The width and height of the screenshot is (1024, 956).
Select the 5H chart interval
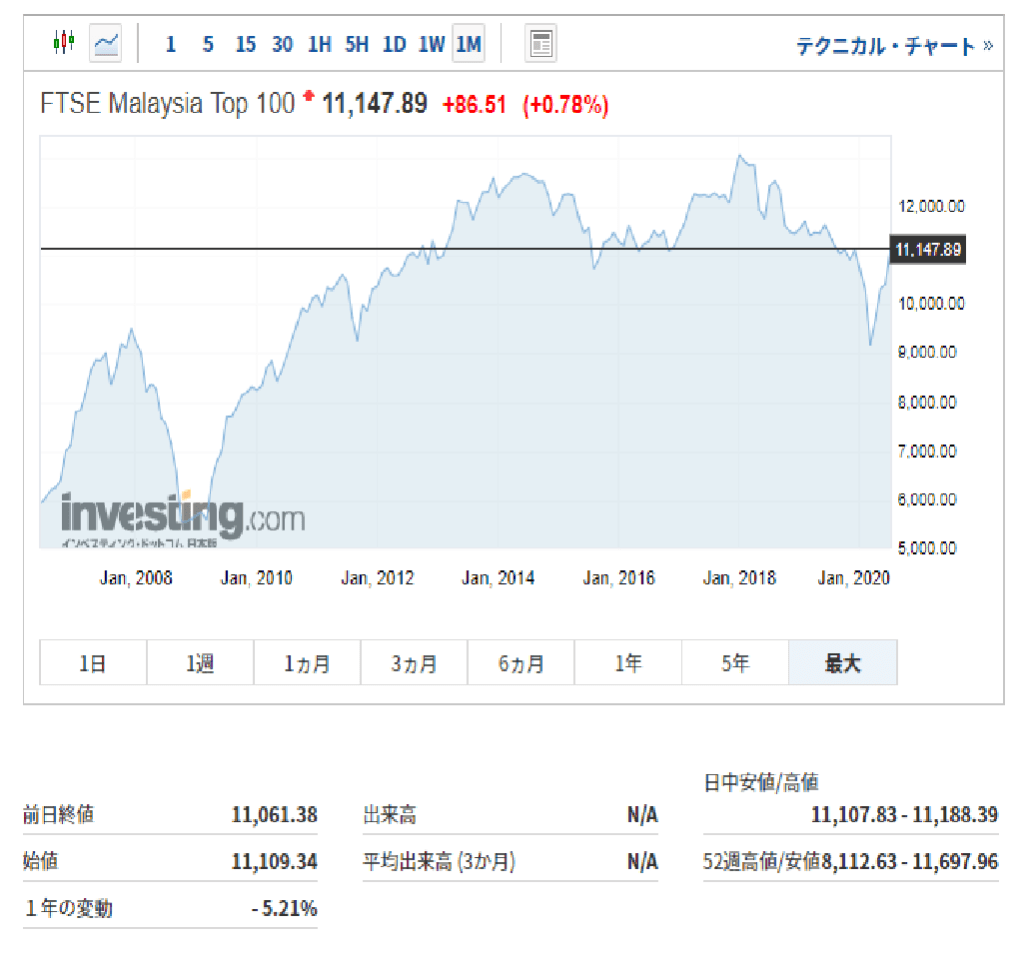pos(357,44)
